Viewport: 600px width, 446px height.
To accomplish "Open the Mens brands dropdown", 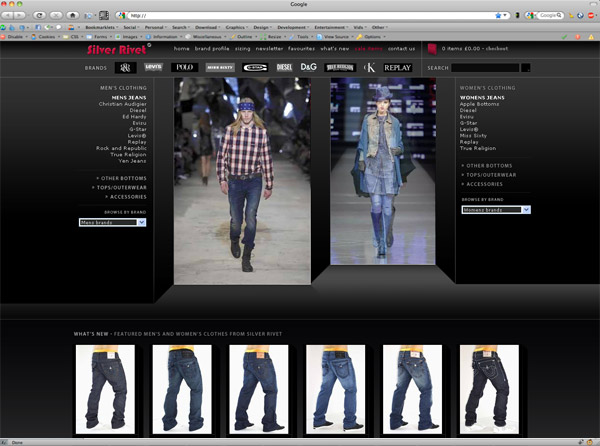I will tap(112, 222).
